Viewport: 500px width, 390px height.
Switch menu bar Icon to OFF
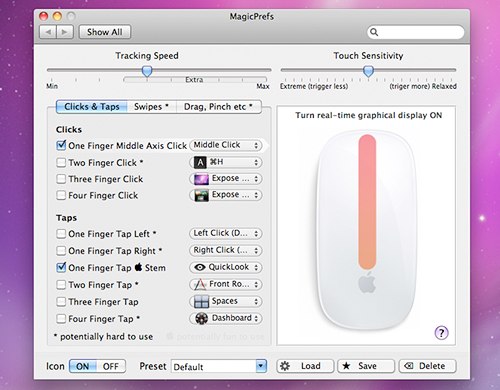pyautogui.click(x=111, y=366)
